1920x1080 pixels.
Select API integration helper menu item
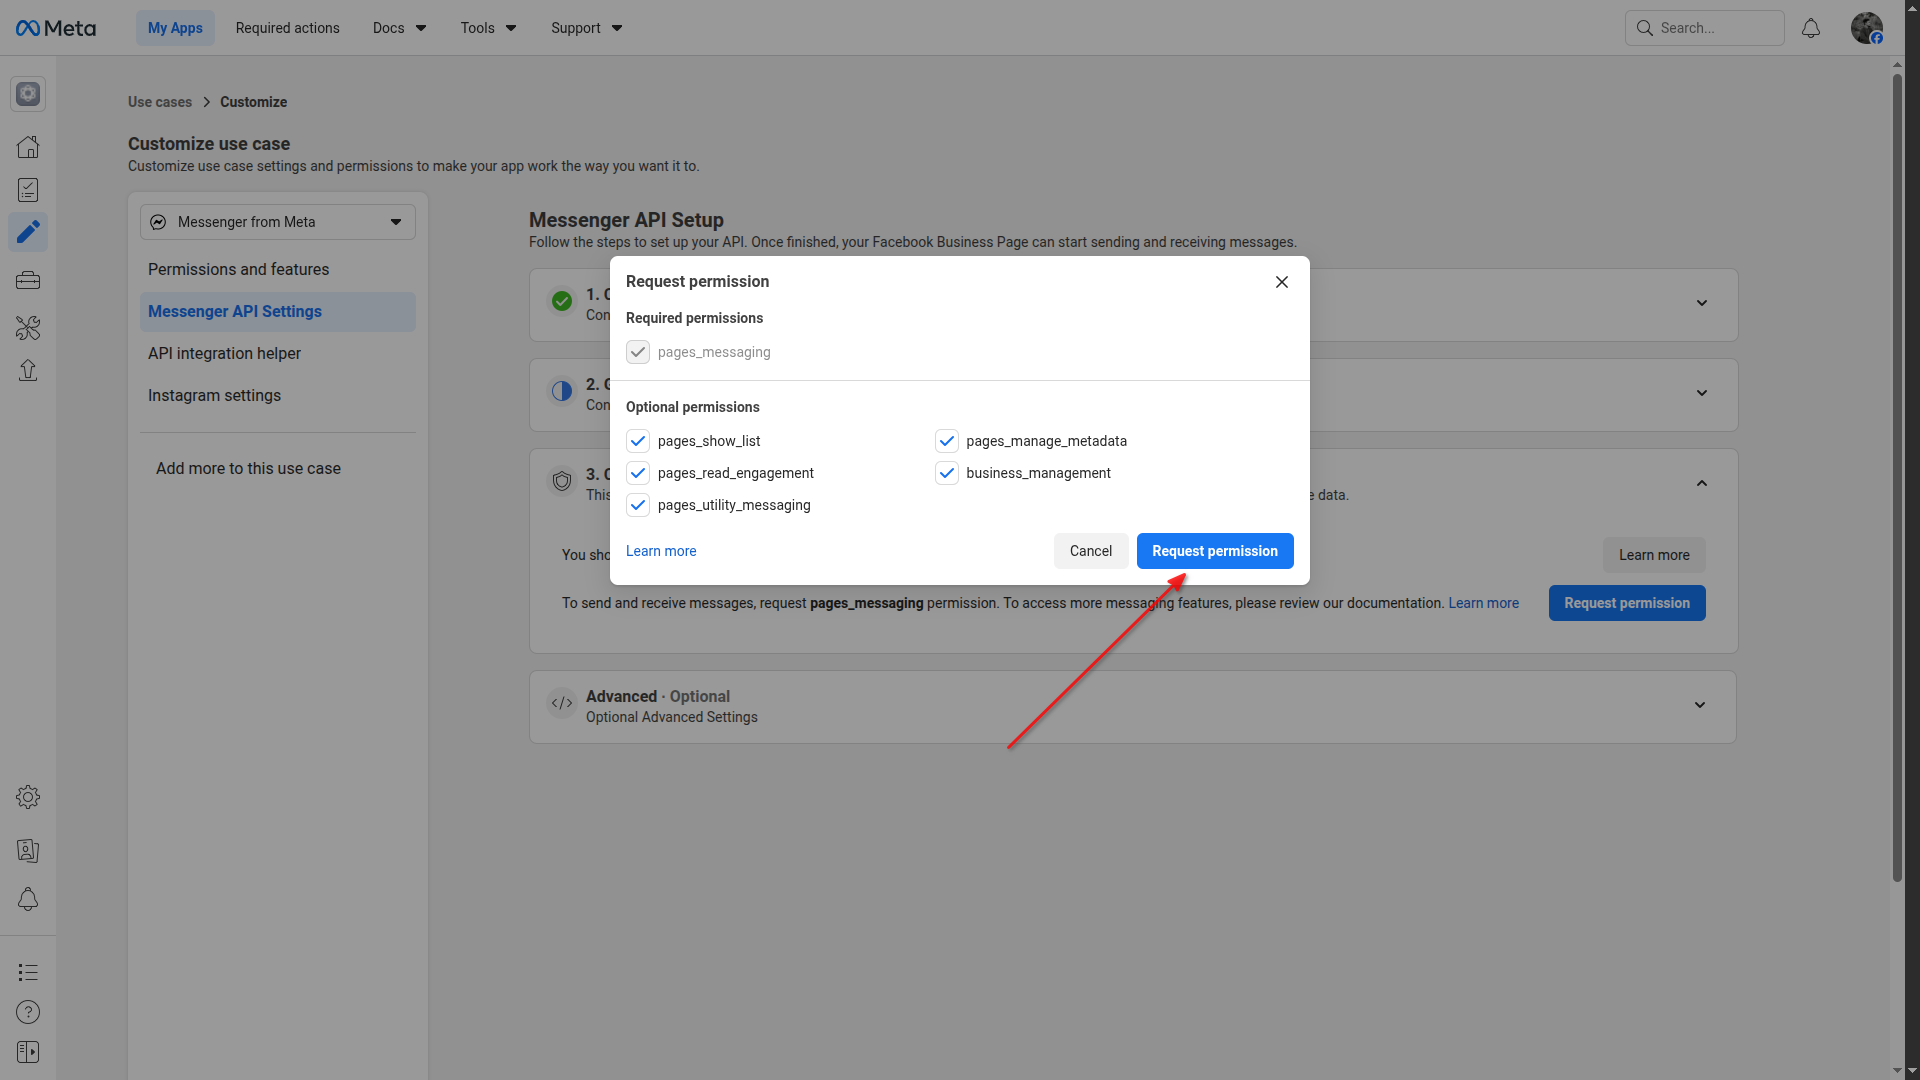pyautogui.click(x=224, y=354)
